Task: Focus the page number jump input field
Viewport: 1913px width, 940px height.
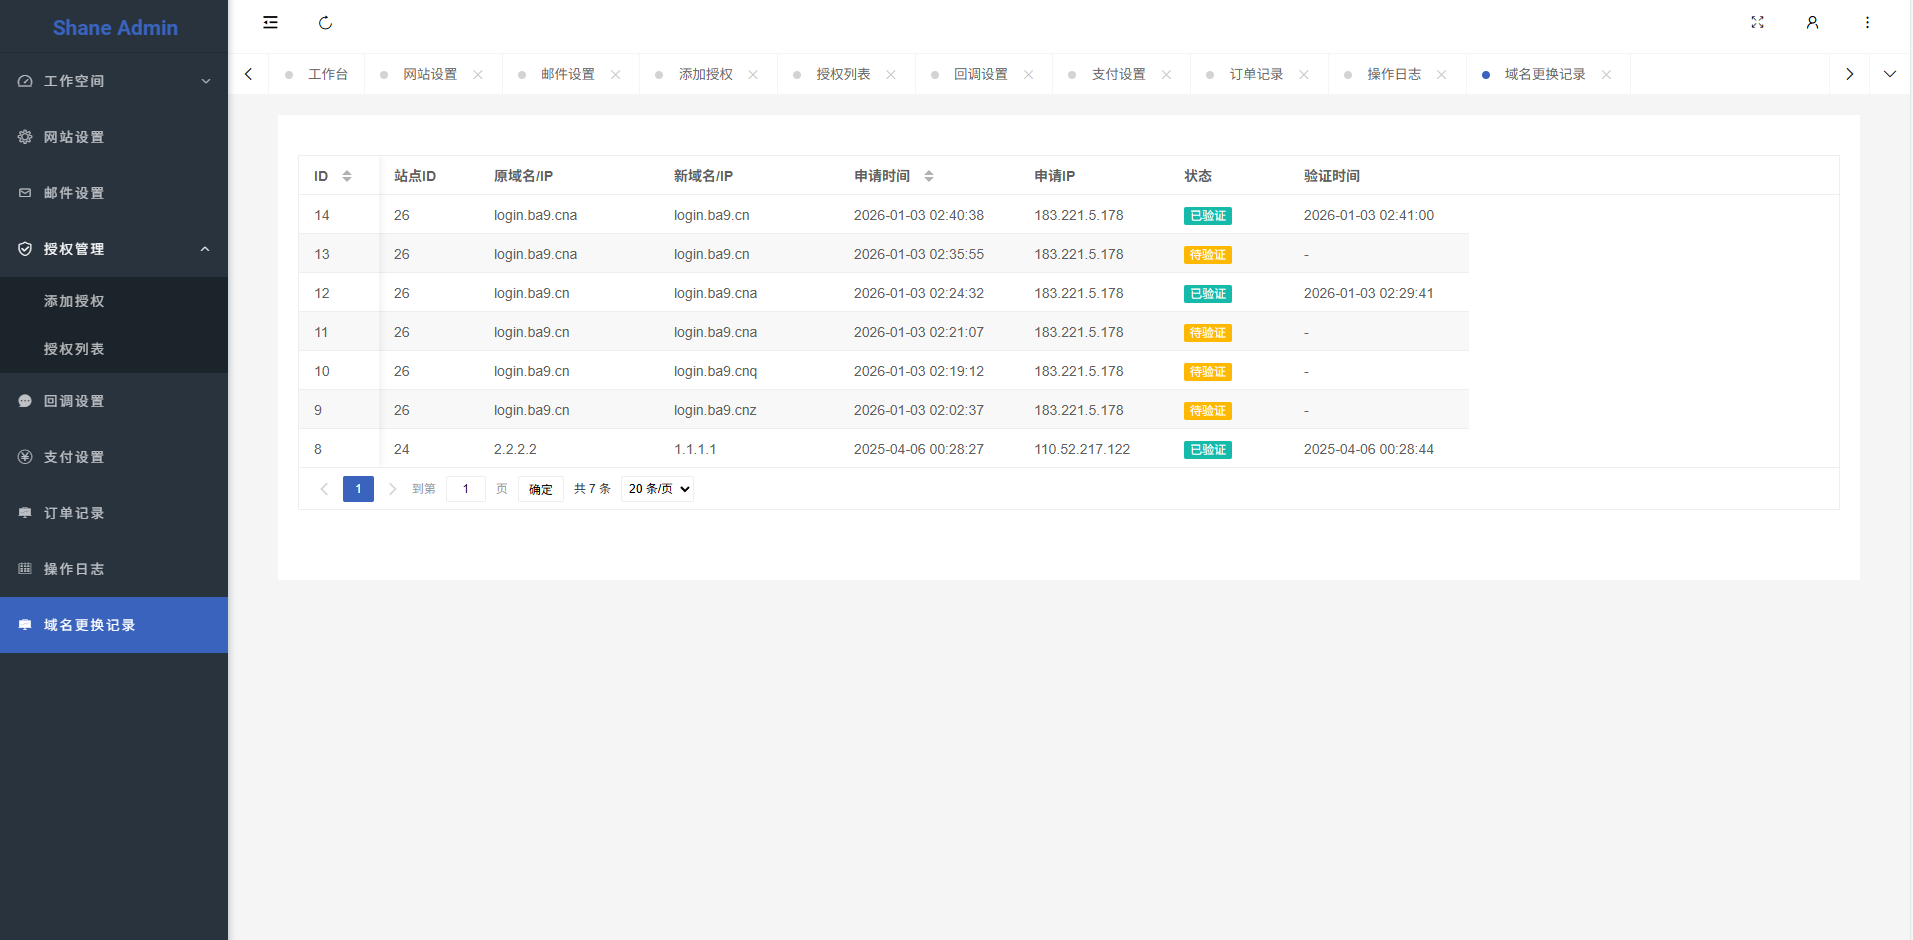Action: (x=465, y=489)
